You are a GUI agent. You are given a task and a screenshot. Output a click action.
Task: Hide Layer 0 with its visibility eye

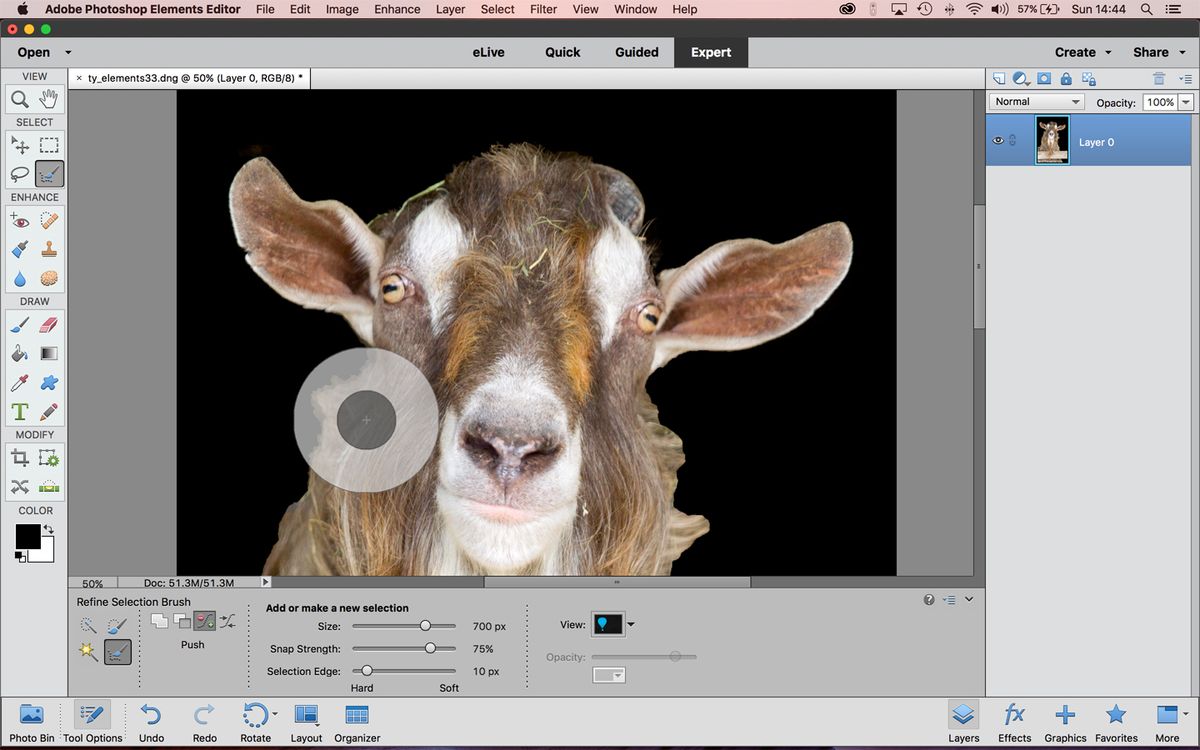click(997, 141)
